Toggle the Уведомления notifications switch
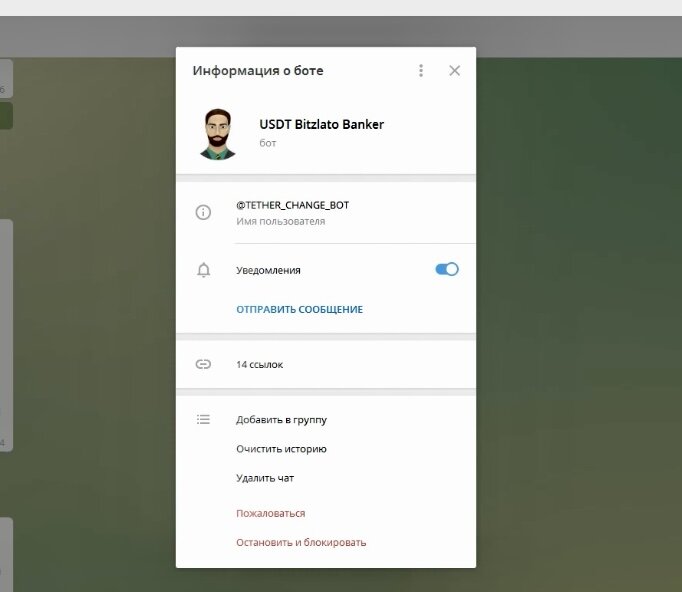 click(447, 269)
